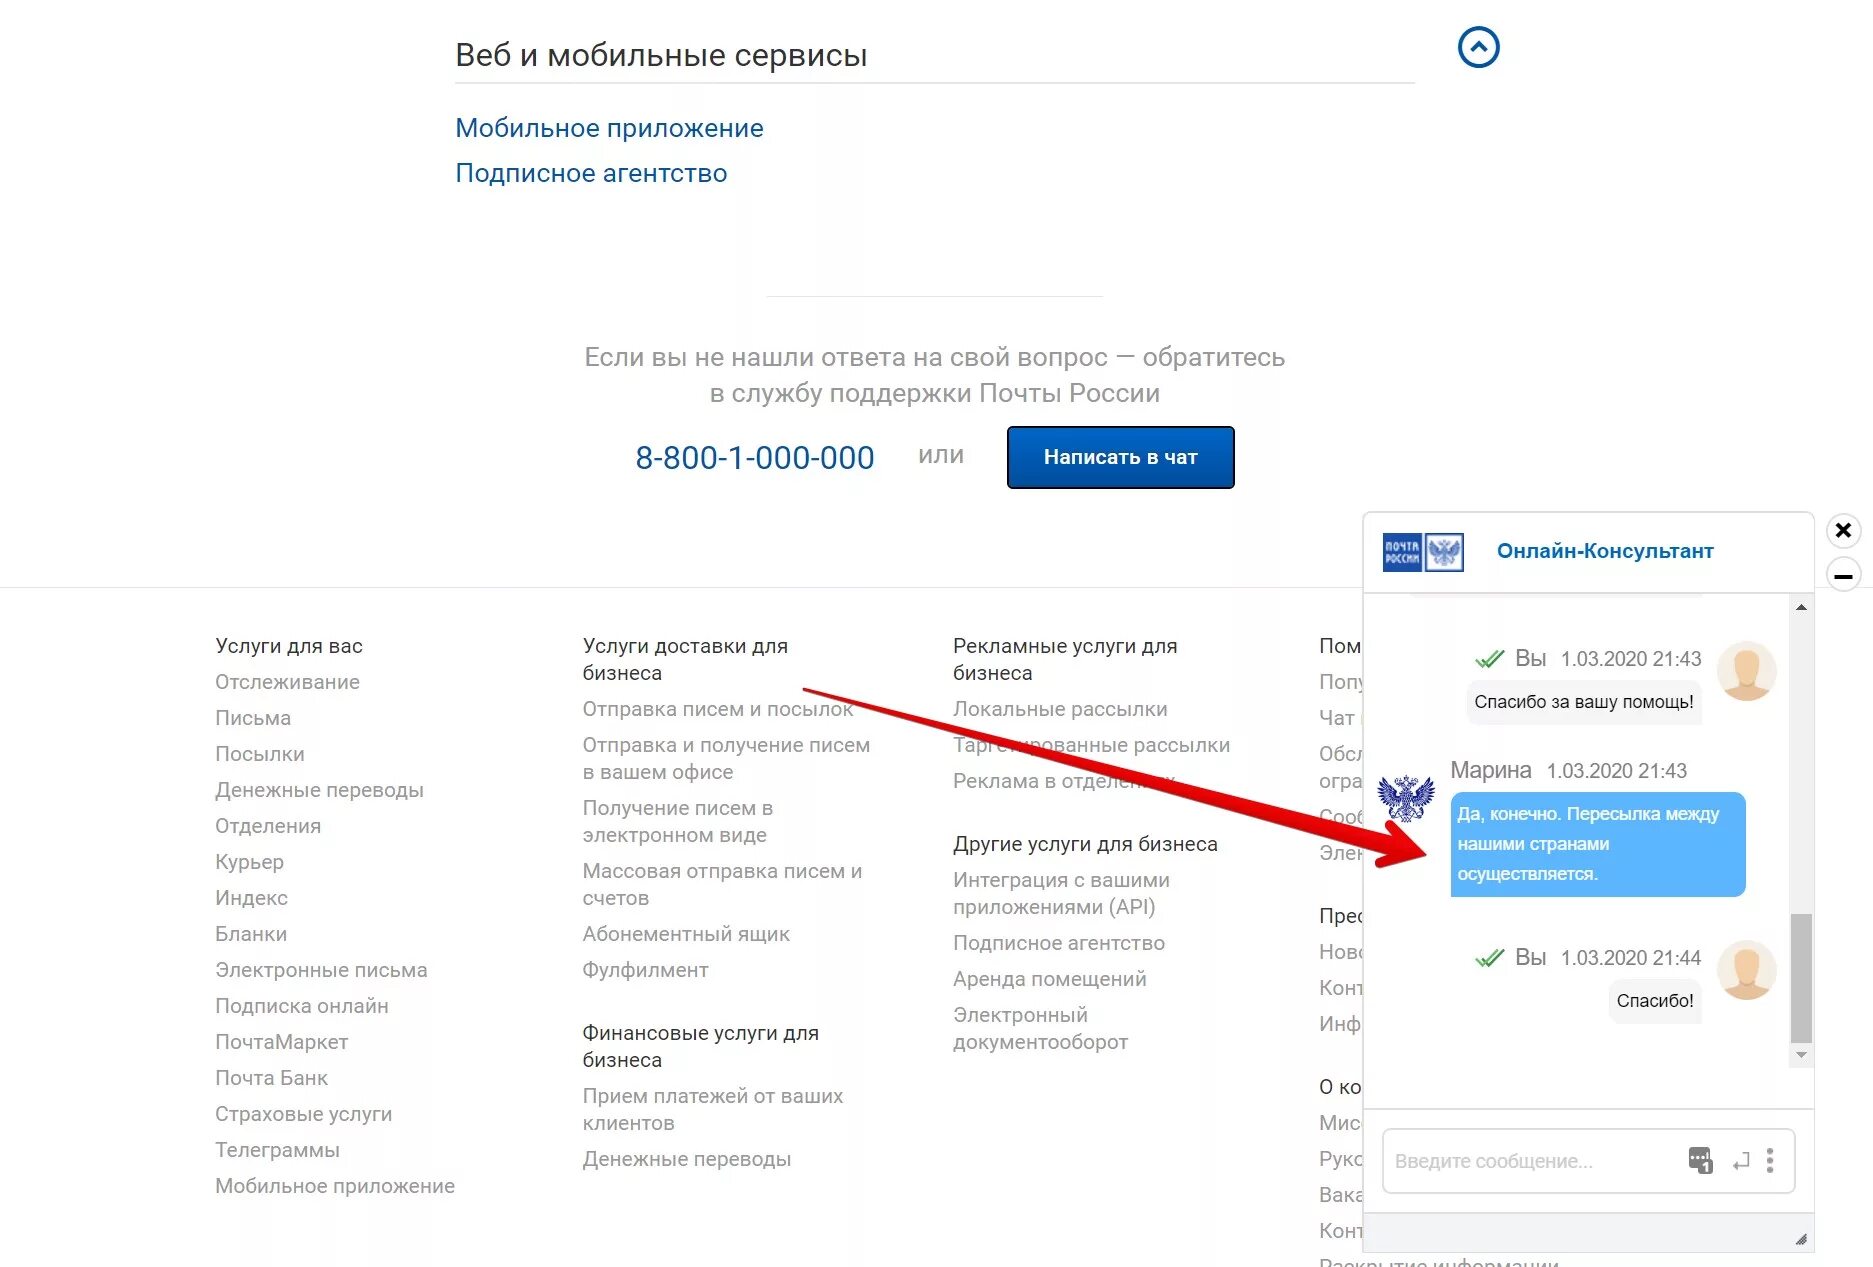Open Страховые услуги footer link

click(303, 1114)
